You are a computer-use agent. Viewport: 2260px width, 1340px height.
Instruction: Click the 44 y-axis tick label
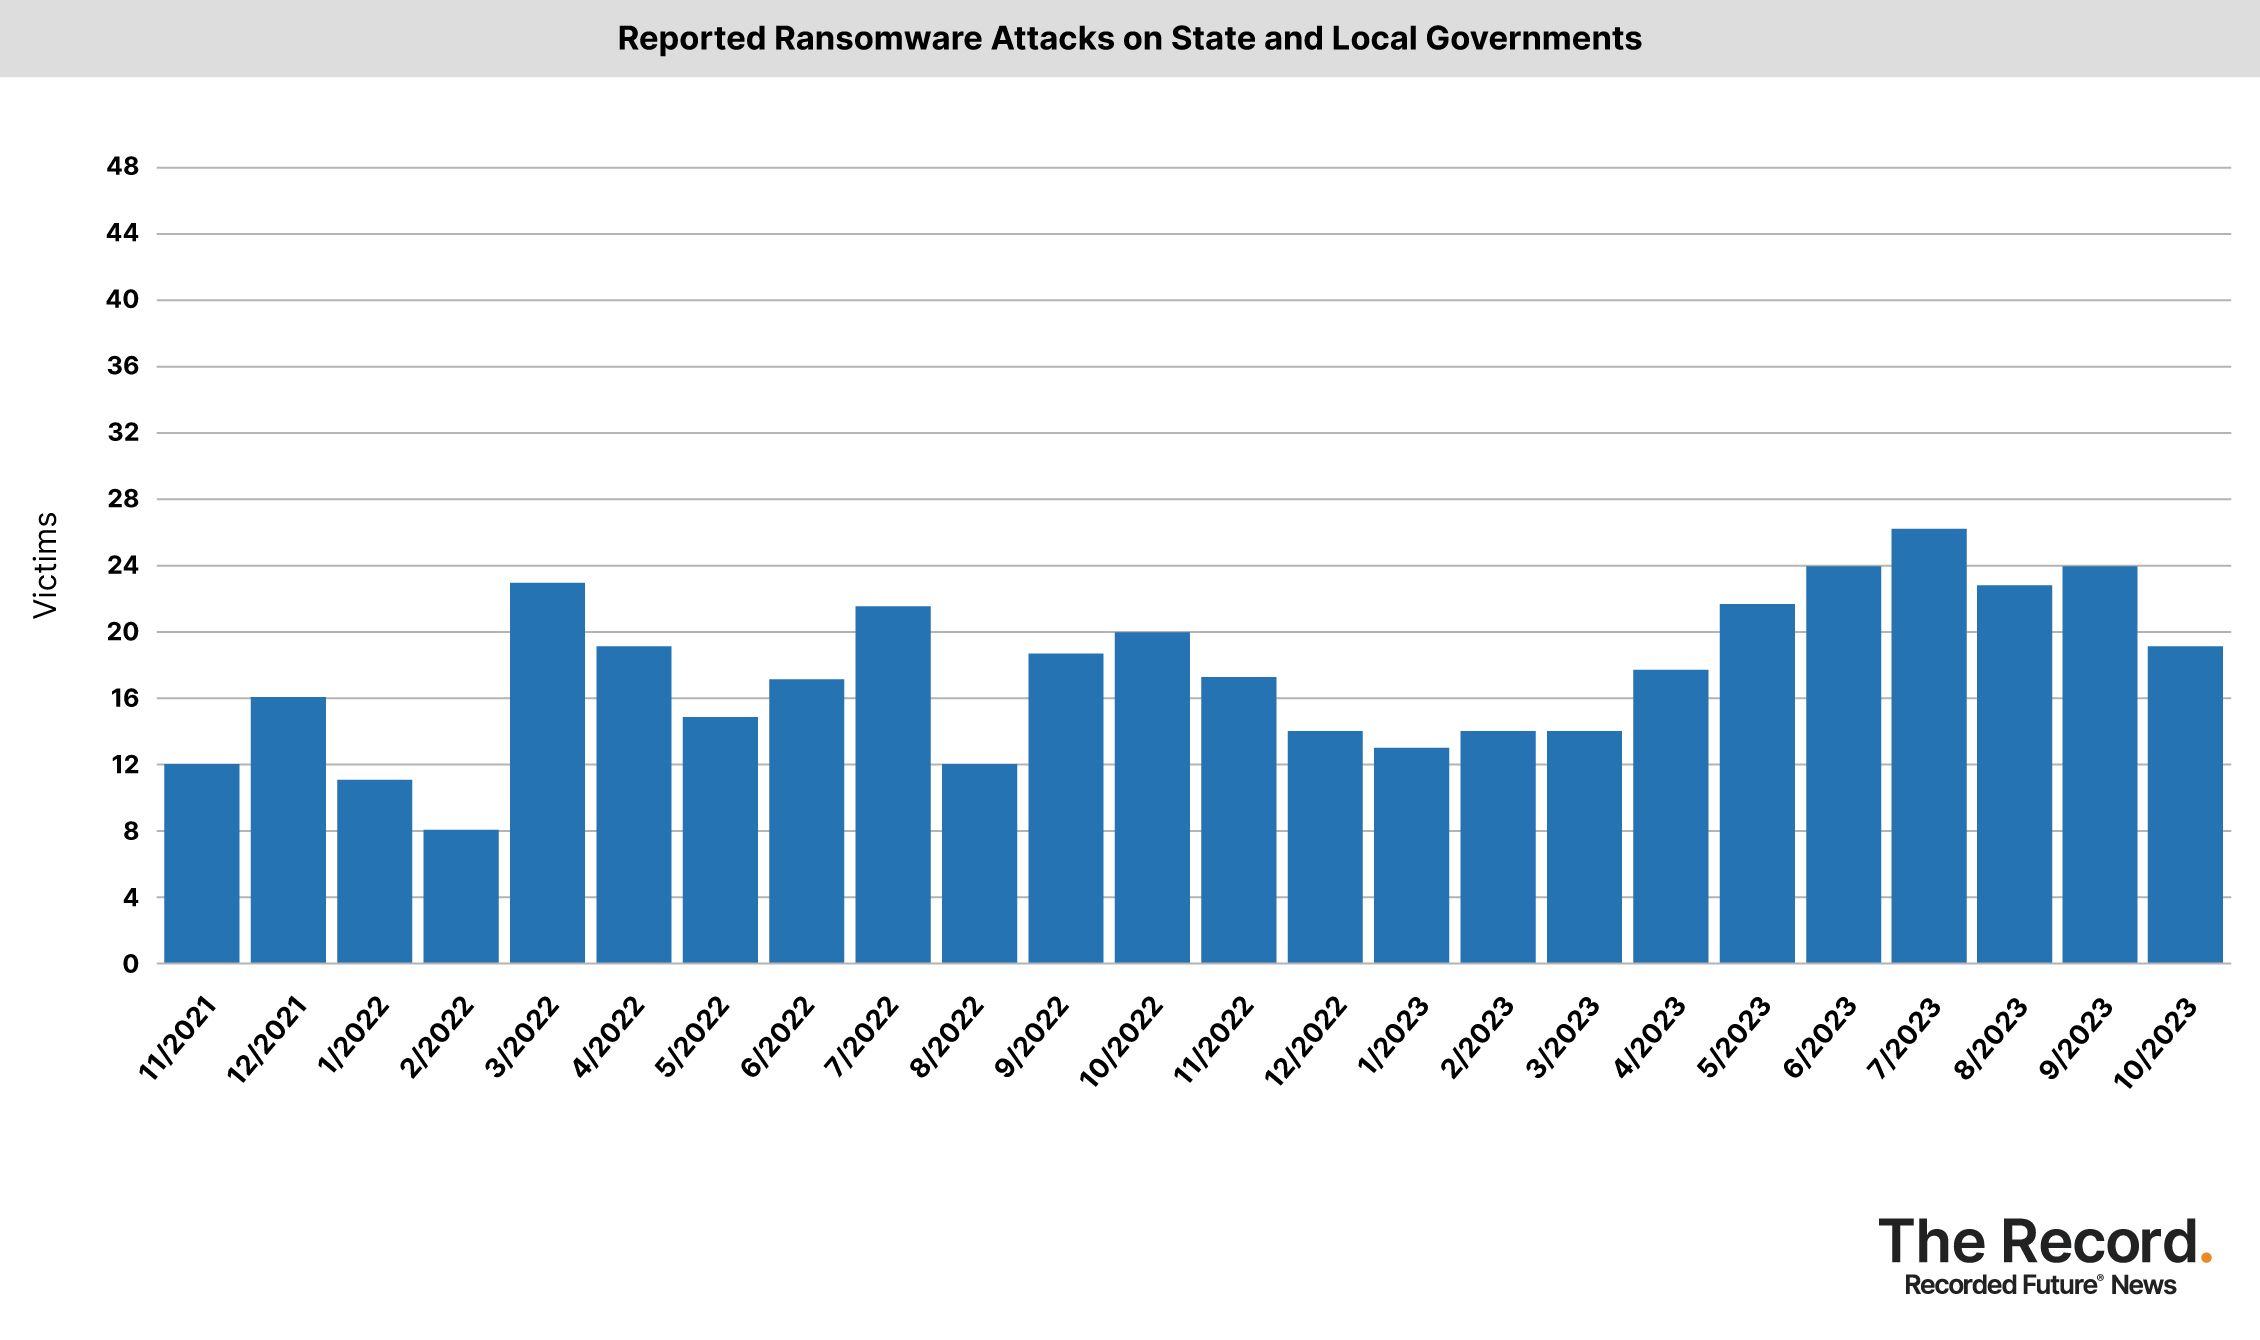pyautogui.click(x=123, y=233)
